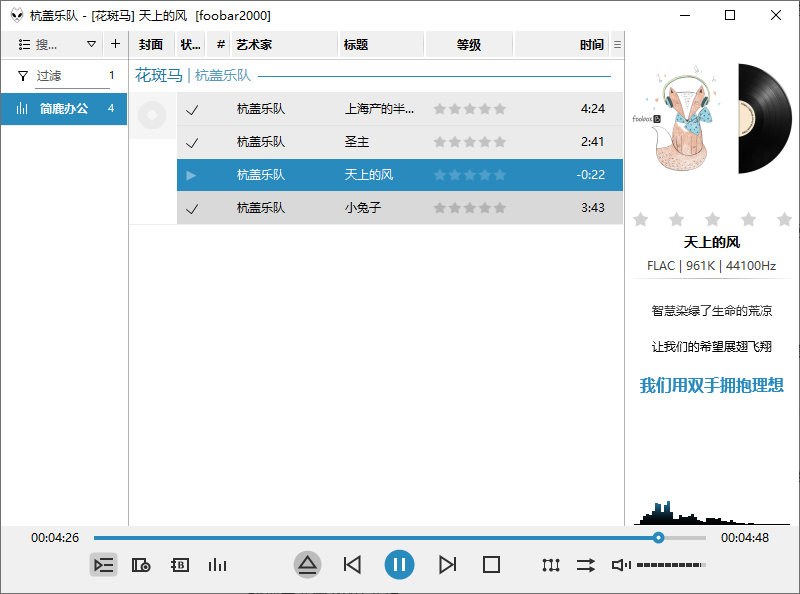The image size is (800, 594).
Task: Click the funnel icon next to 过滤
Action: pos(22,75)
